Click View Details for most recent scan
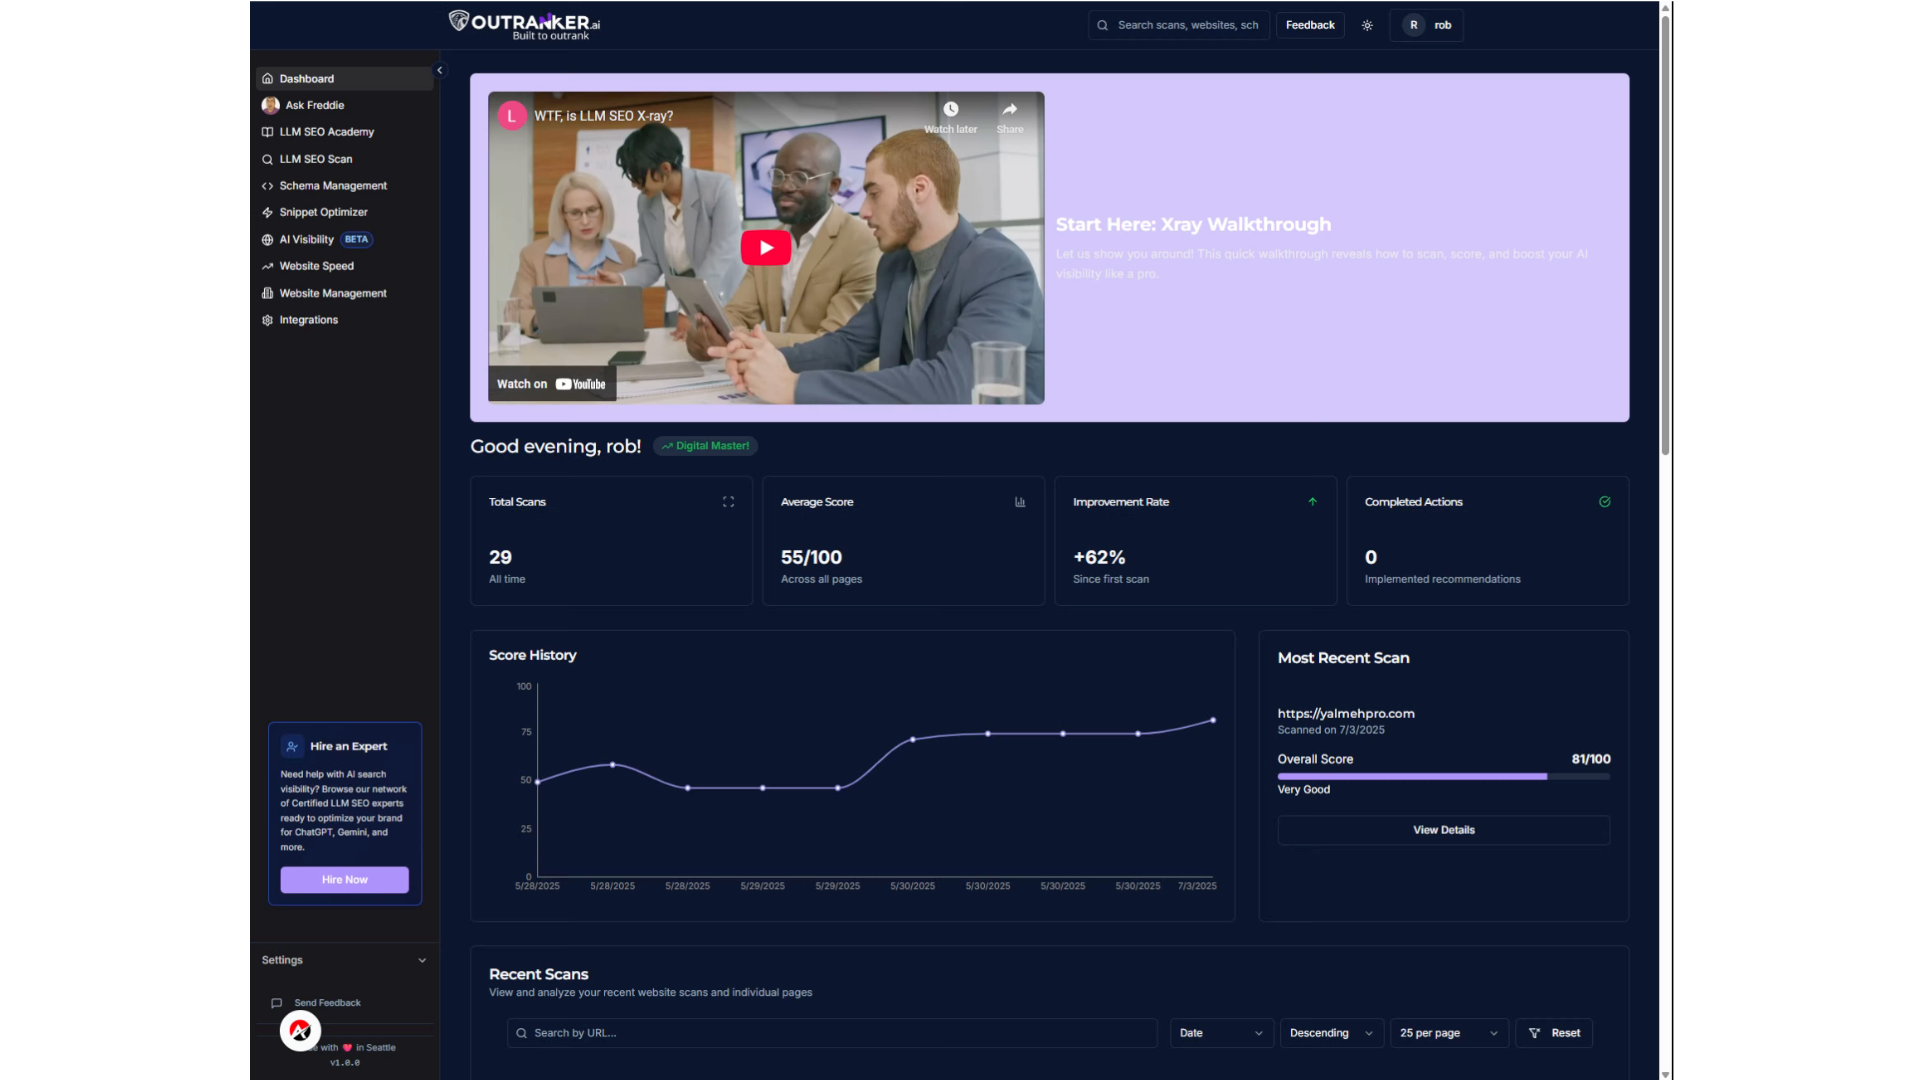1920x1080 pixels. (x=1443, y=830)
